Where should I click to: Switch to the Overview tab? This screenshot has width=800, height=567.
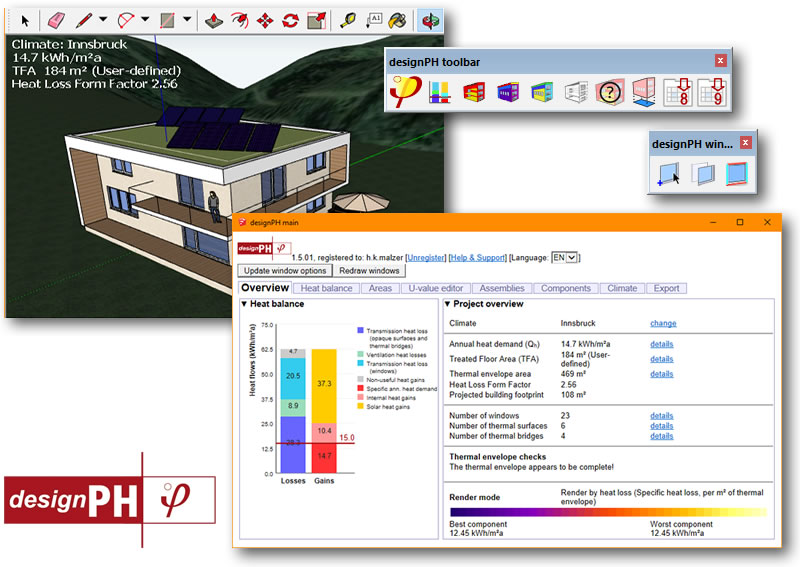(x=265, y=287)
